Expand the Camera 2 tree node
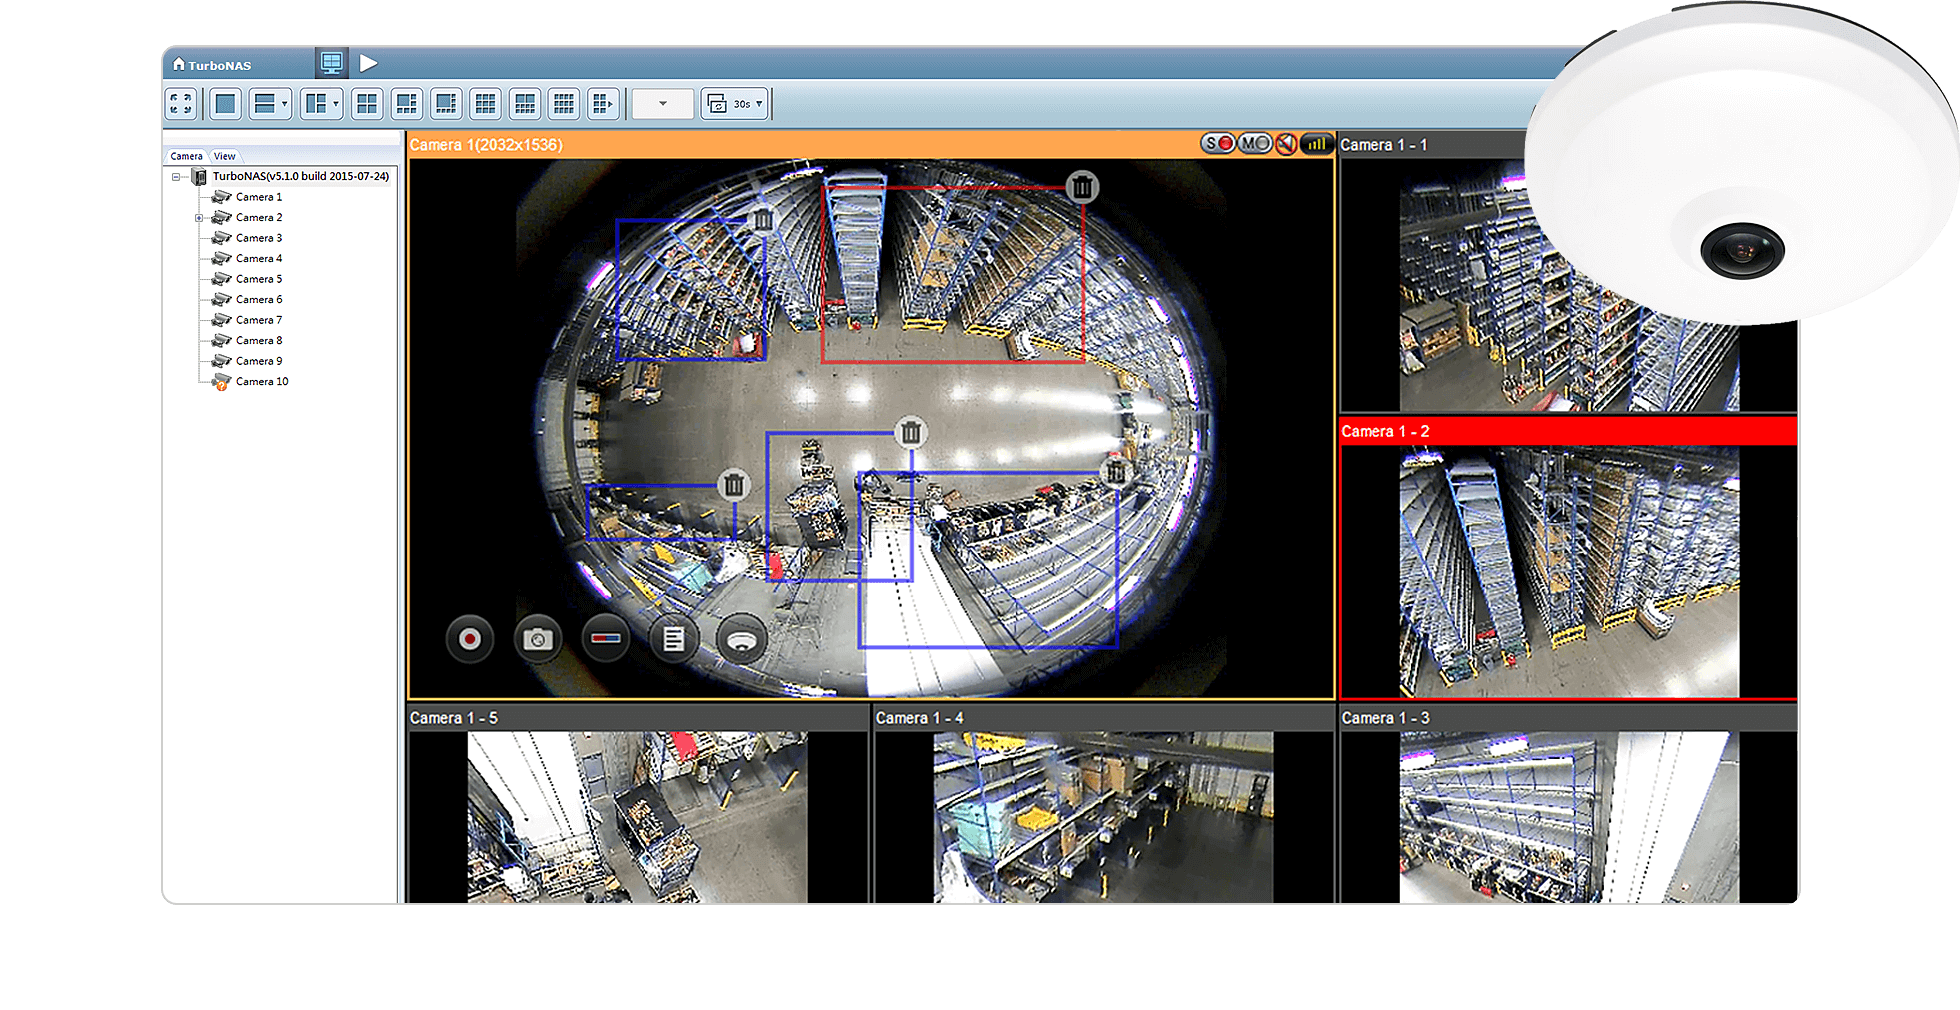Image resolution: width=1960 pixels, height=1010 pixels. pos(199,218)
